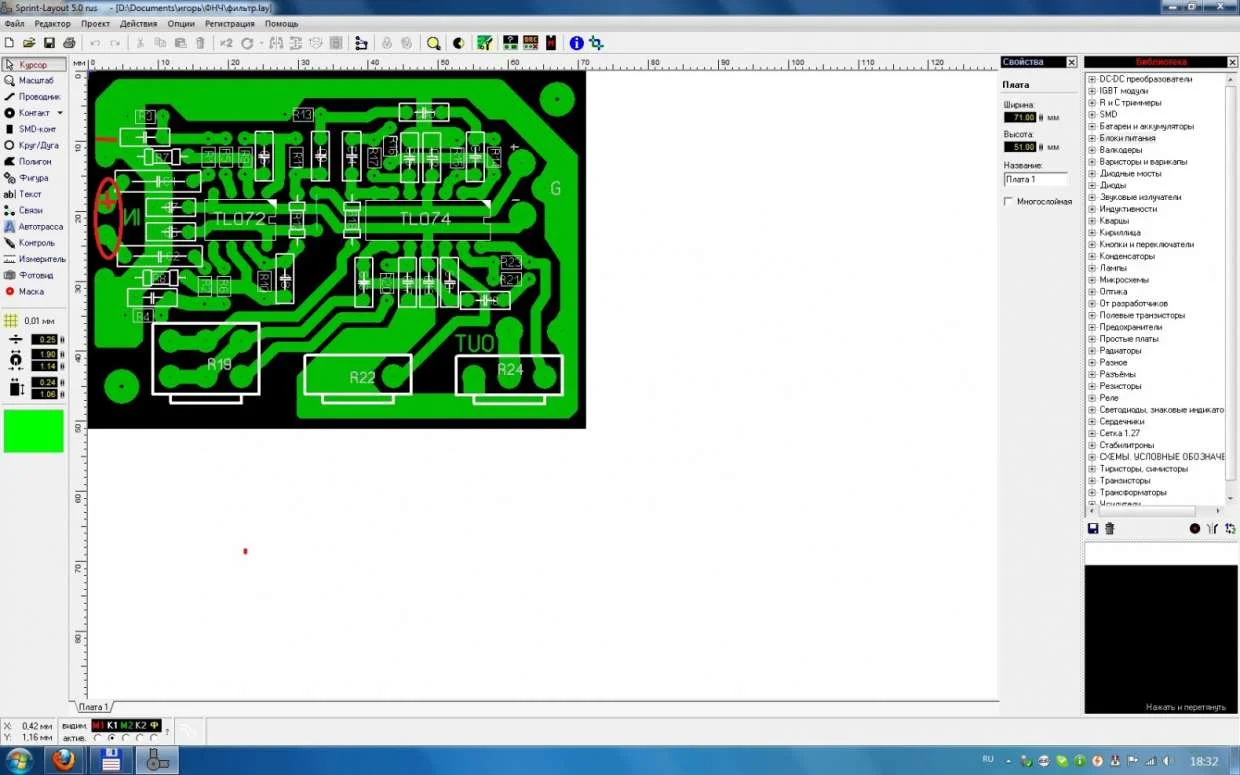
Task: Rotate the selection with the circular arrow icon
Action: pos(247,43)
